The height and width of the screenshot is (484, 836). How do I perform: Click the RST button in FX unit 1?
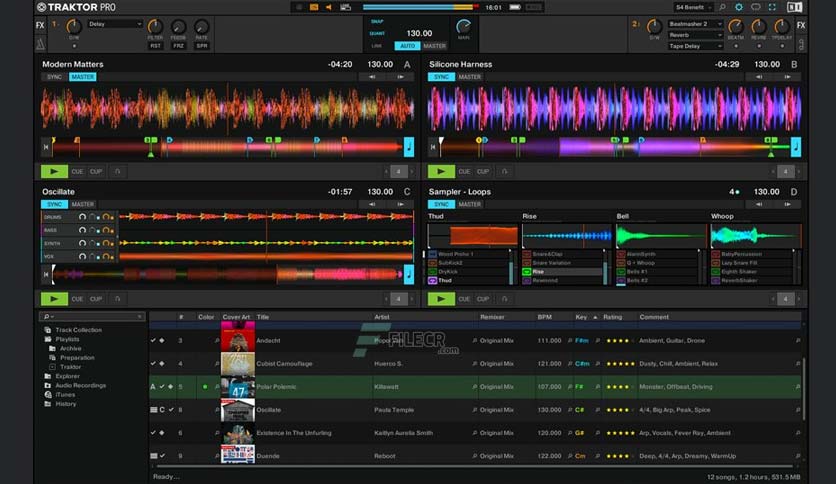tap(155, 46)
